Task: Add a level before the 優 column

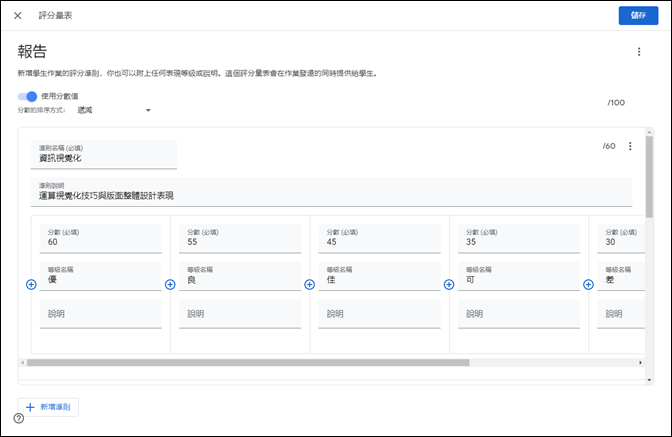Action: point(31,284)
